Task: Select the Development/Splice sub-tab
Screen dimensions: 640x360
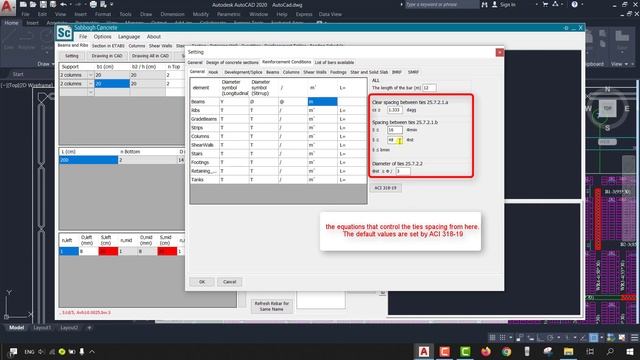Action: [243, 72]
